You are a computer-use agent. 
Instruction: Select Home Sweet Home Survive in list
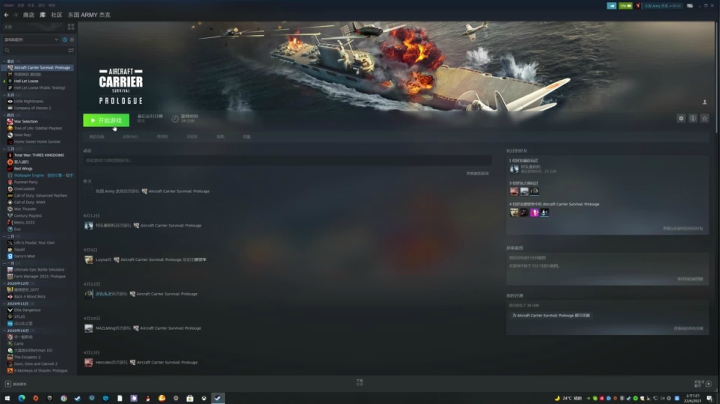coord(37,141)
